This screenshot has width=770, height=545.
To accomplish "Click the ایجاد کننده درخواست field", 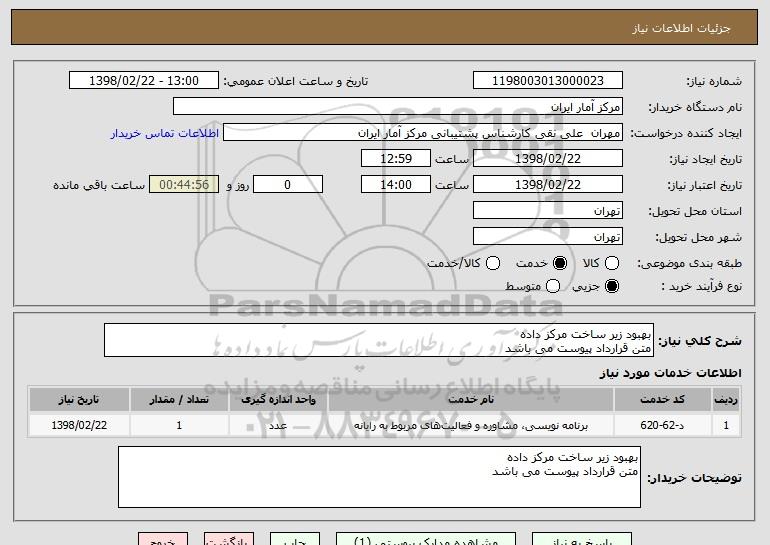I will 423,133.
